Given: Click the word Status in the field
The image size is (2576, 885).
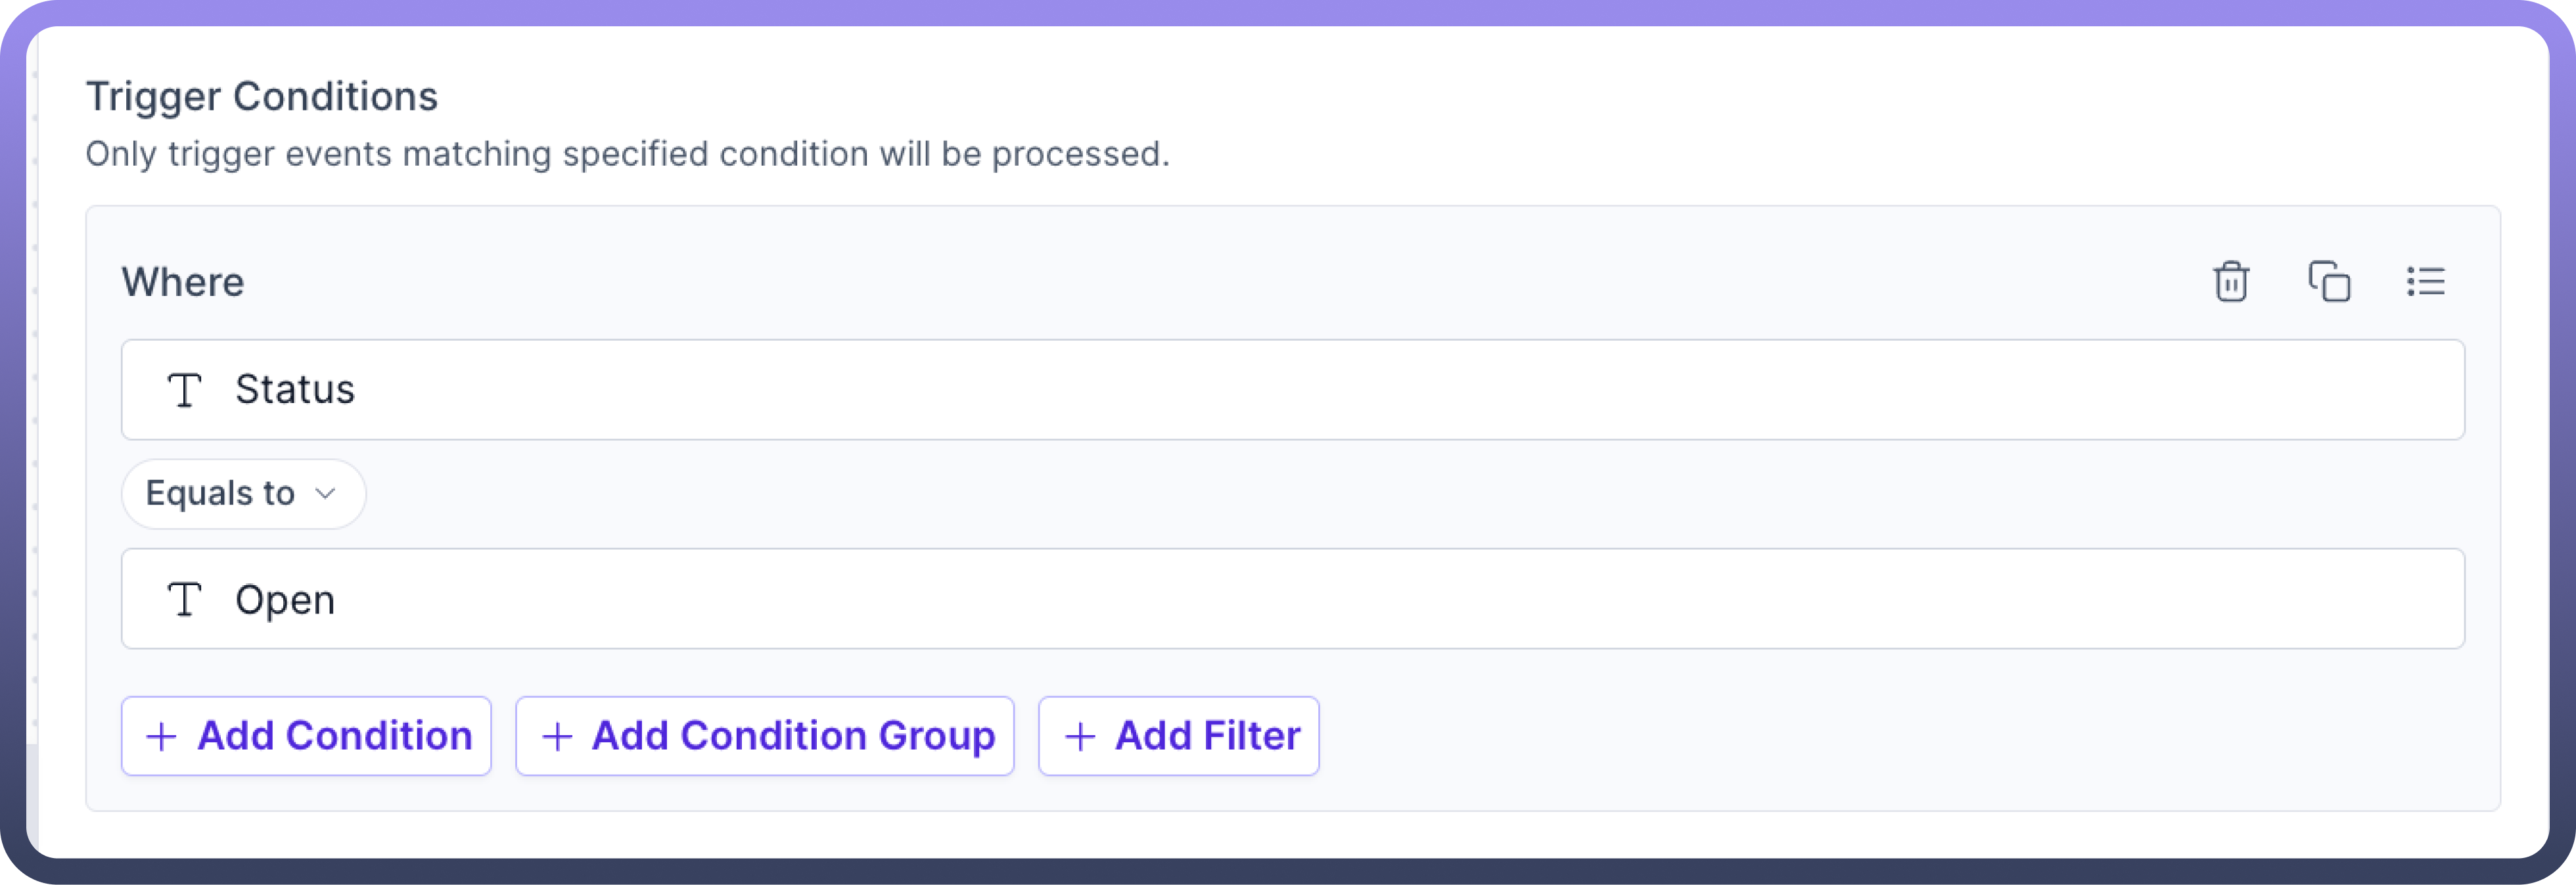Looking at the screenshot, I should click(x=295, y=390).
